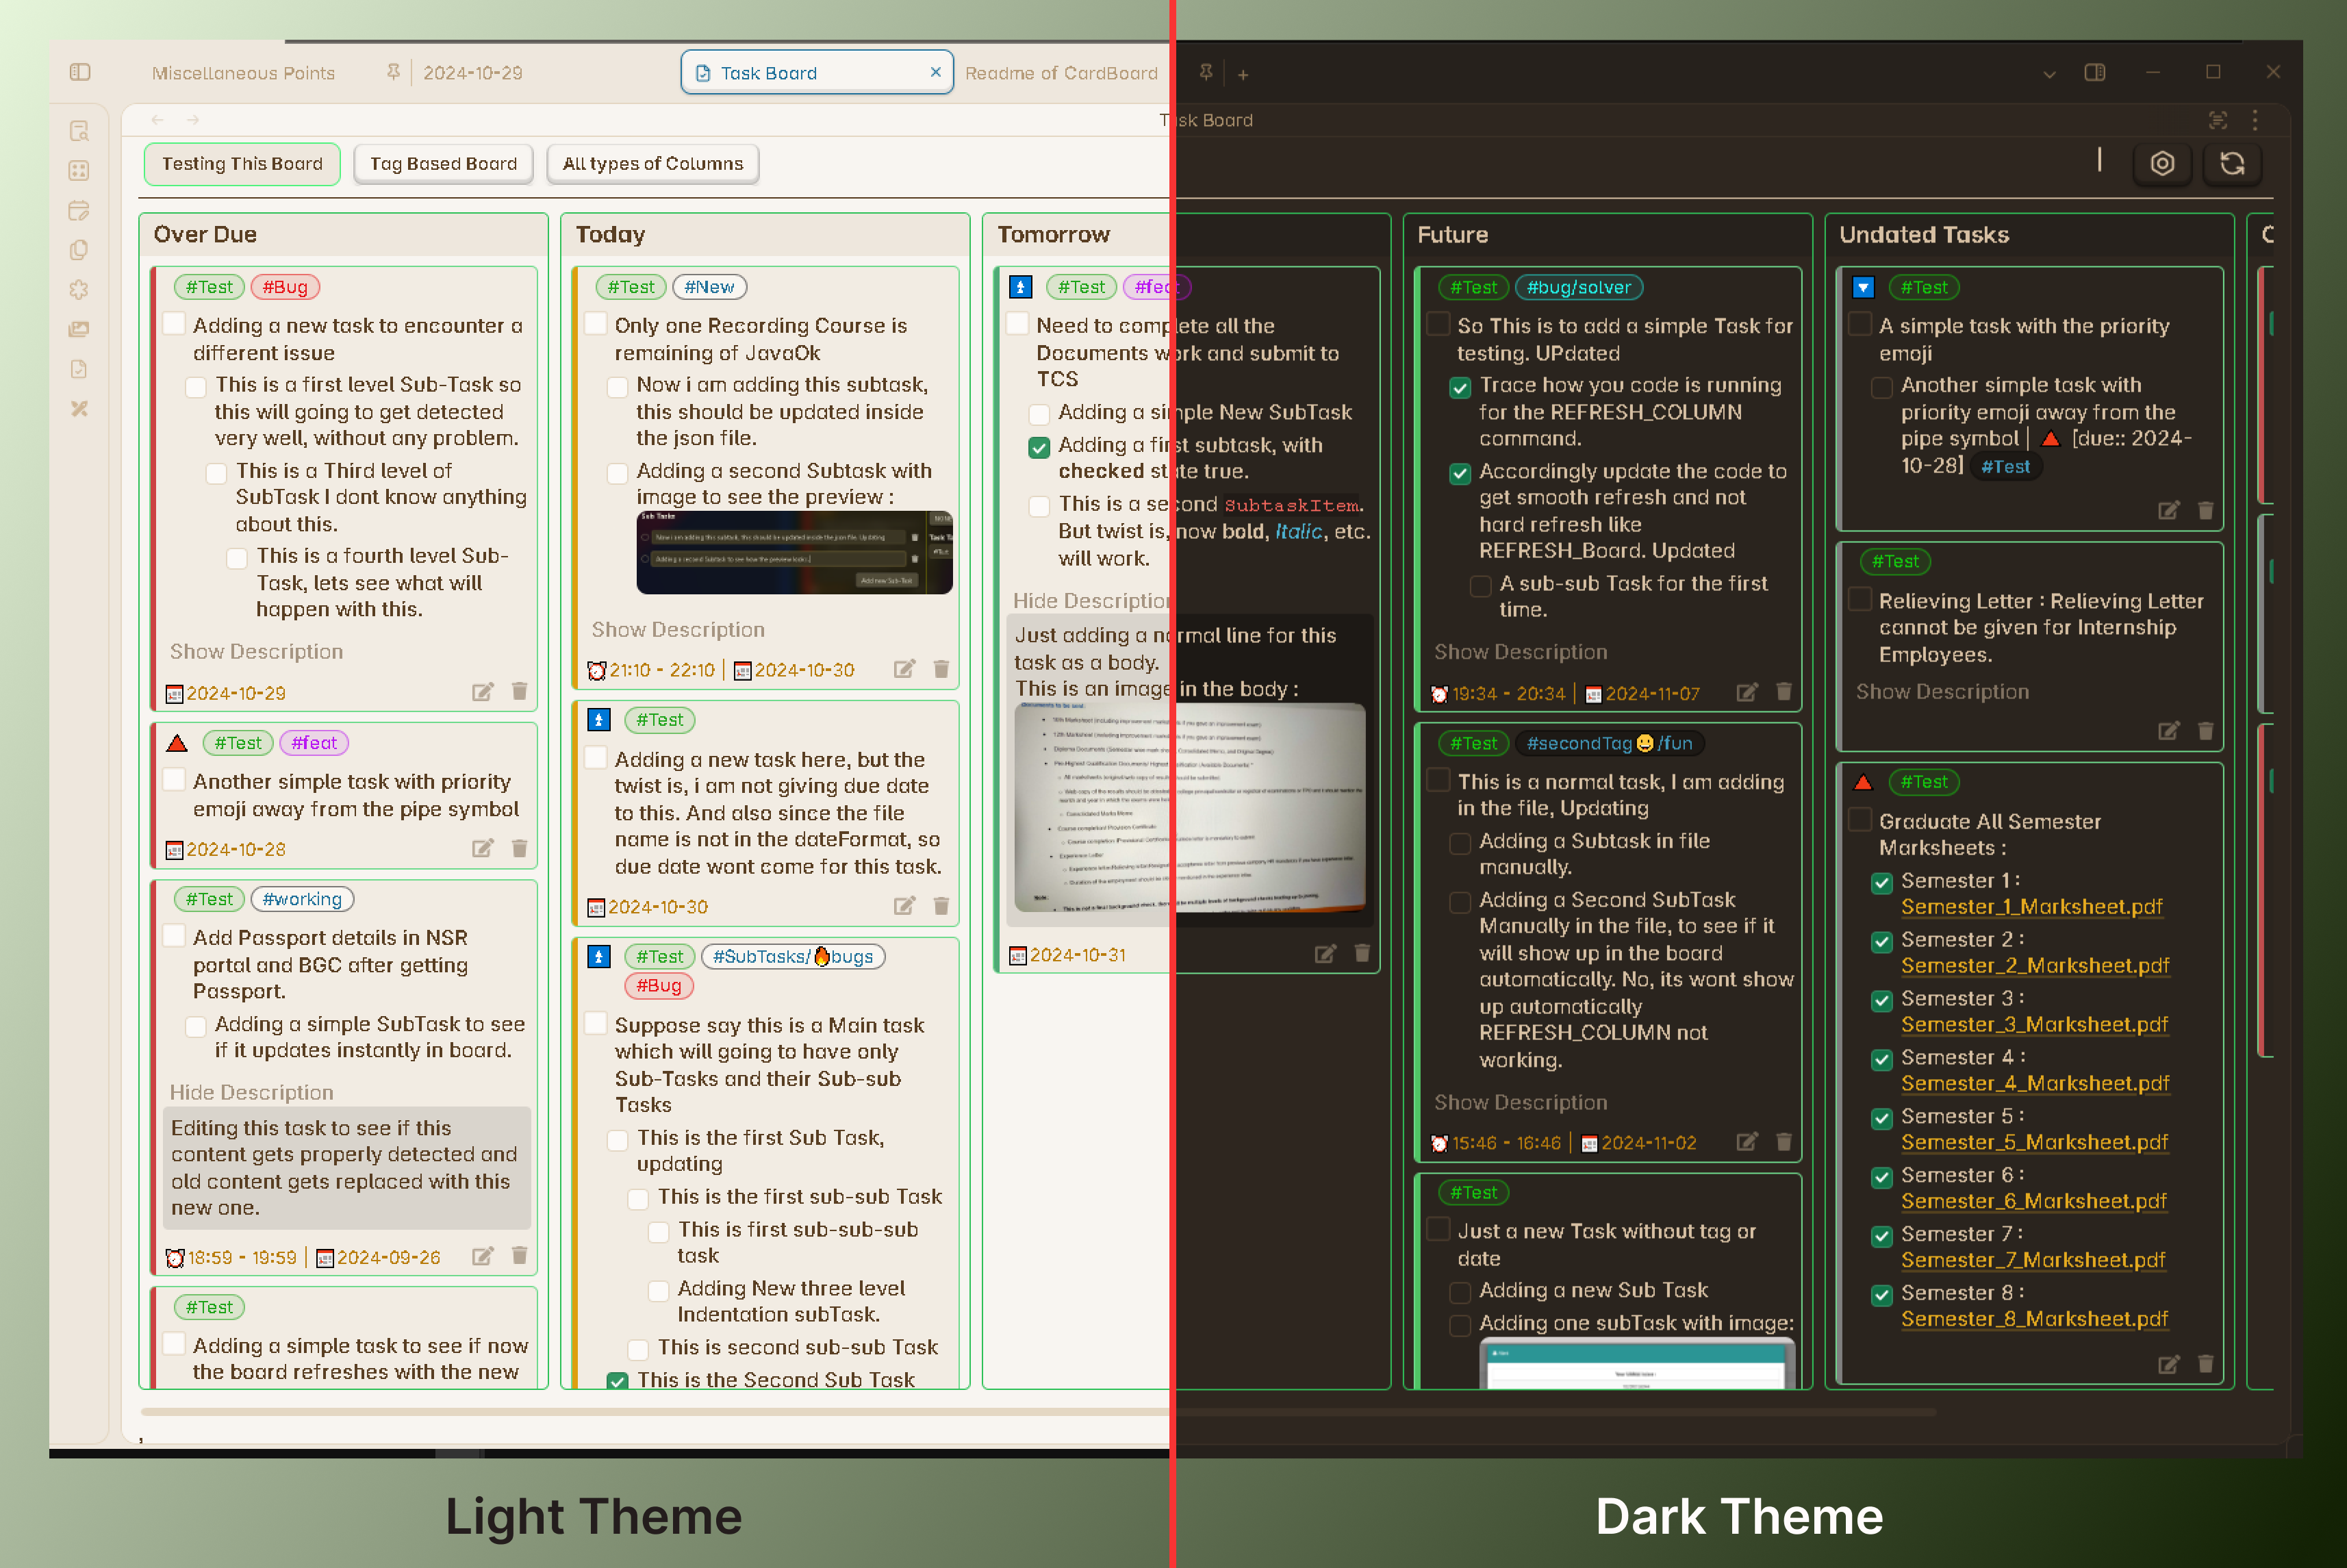
Task: Edit the card dated 2024-10-28
Action: tap(483, 848)
